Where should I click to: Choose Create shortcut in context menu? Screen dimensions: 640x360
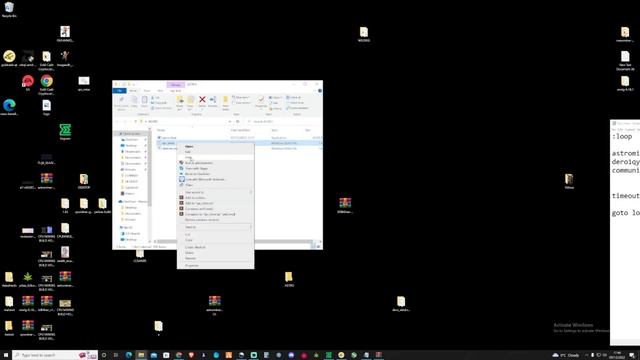click(215, 247)
